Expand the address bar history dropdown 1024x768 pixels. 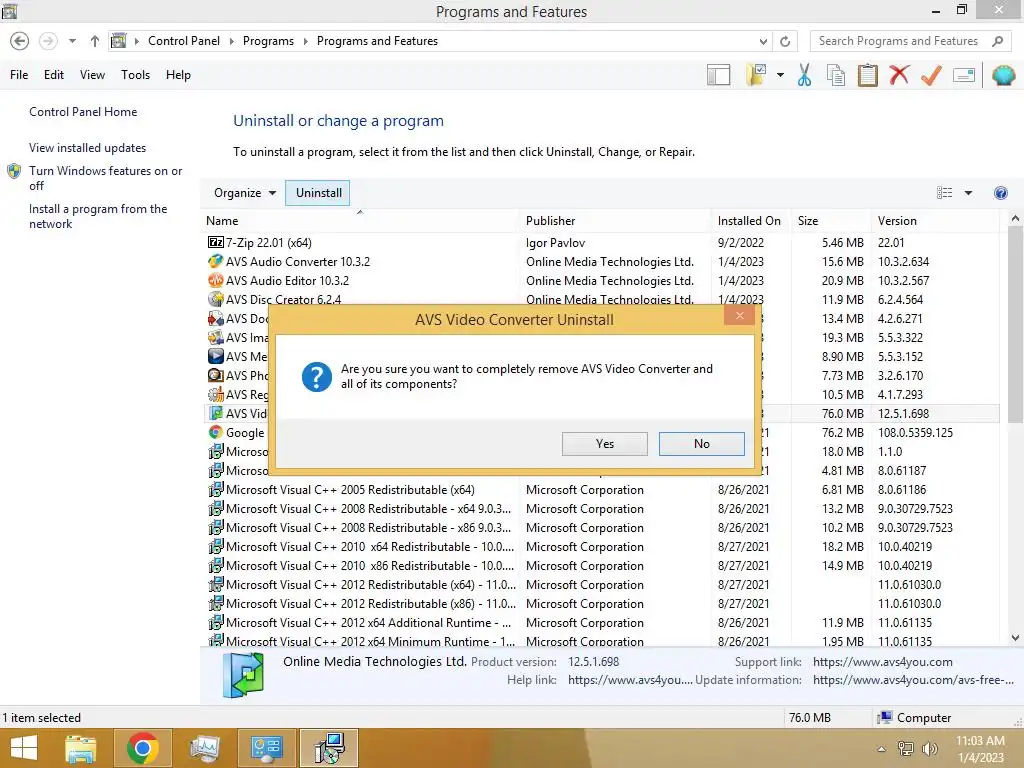(763, 41)
